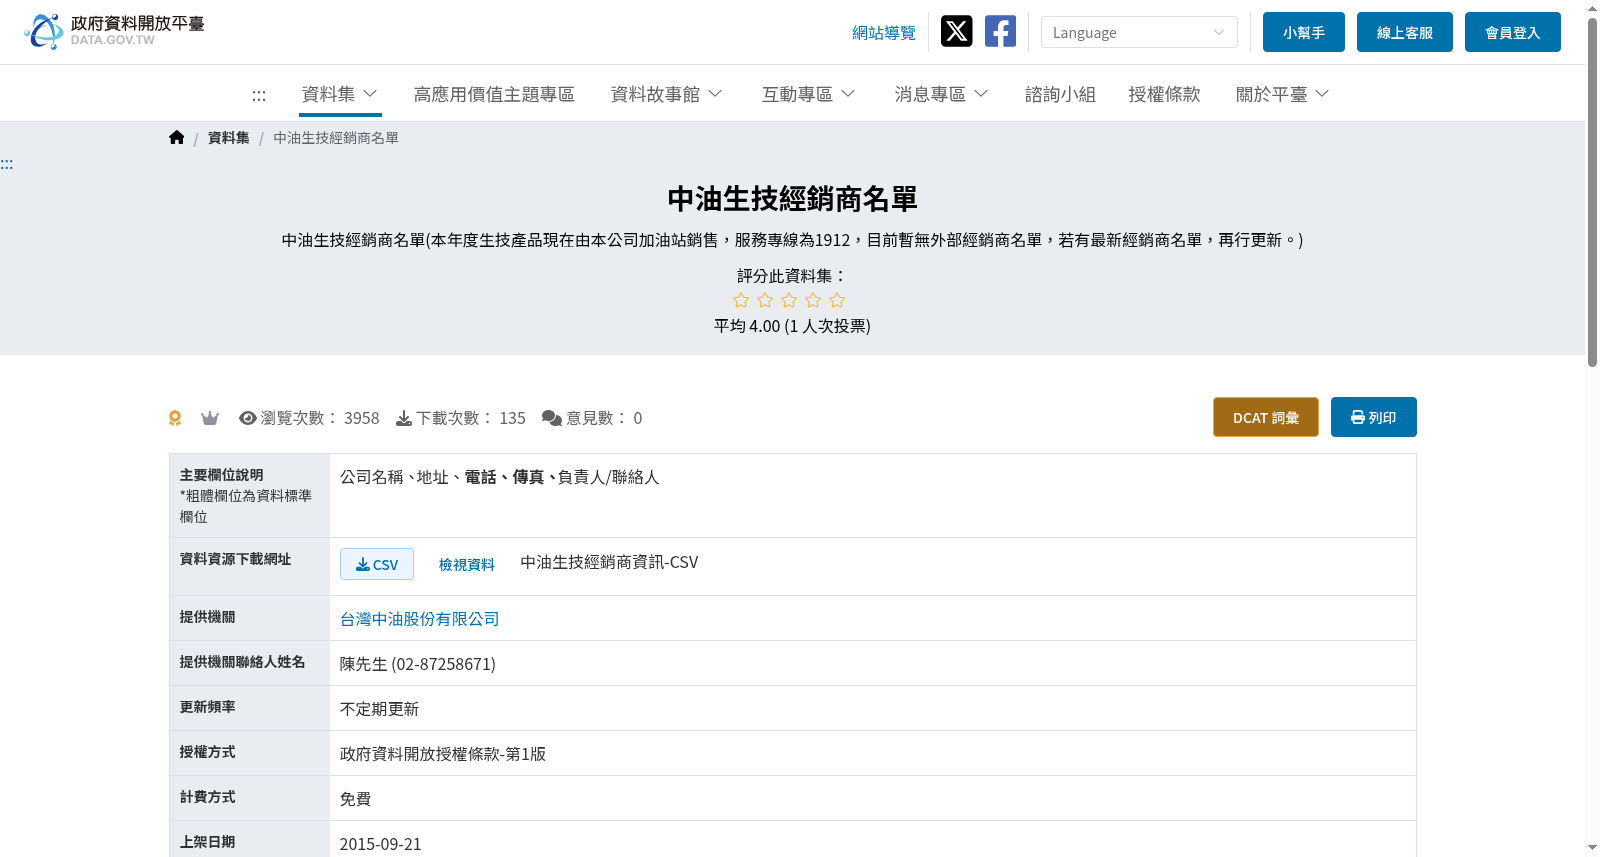This screenshot has height=857, width=1600.
Task: Open the Language dropdown
Action: [x=1139, y=32]
